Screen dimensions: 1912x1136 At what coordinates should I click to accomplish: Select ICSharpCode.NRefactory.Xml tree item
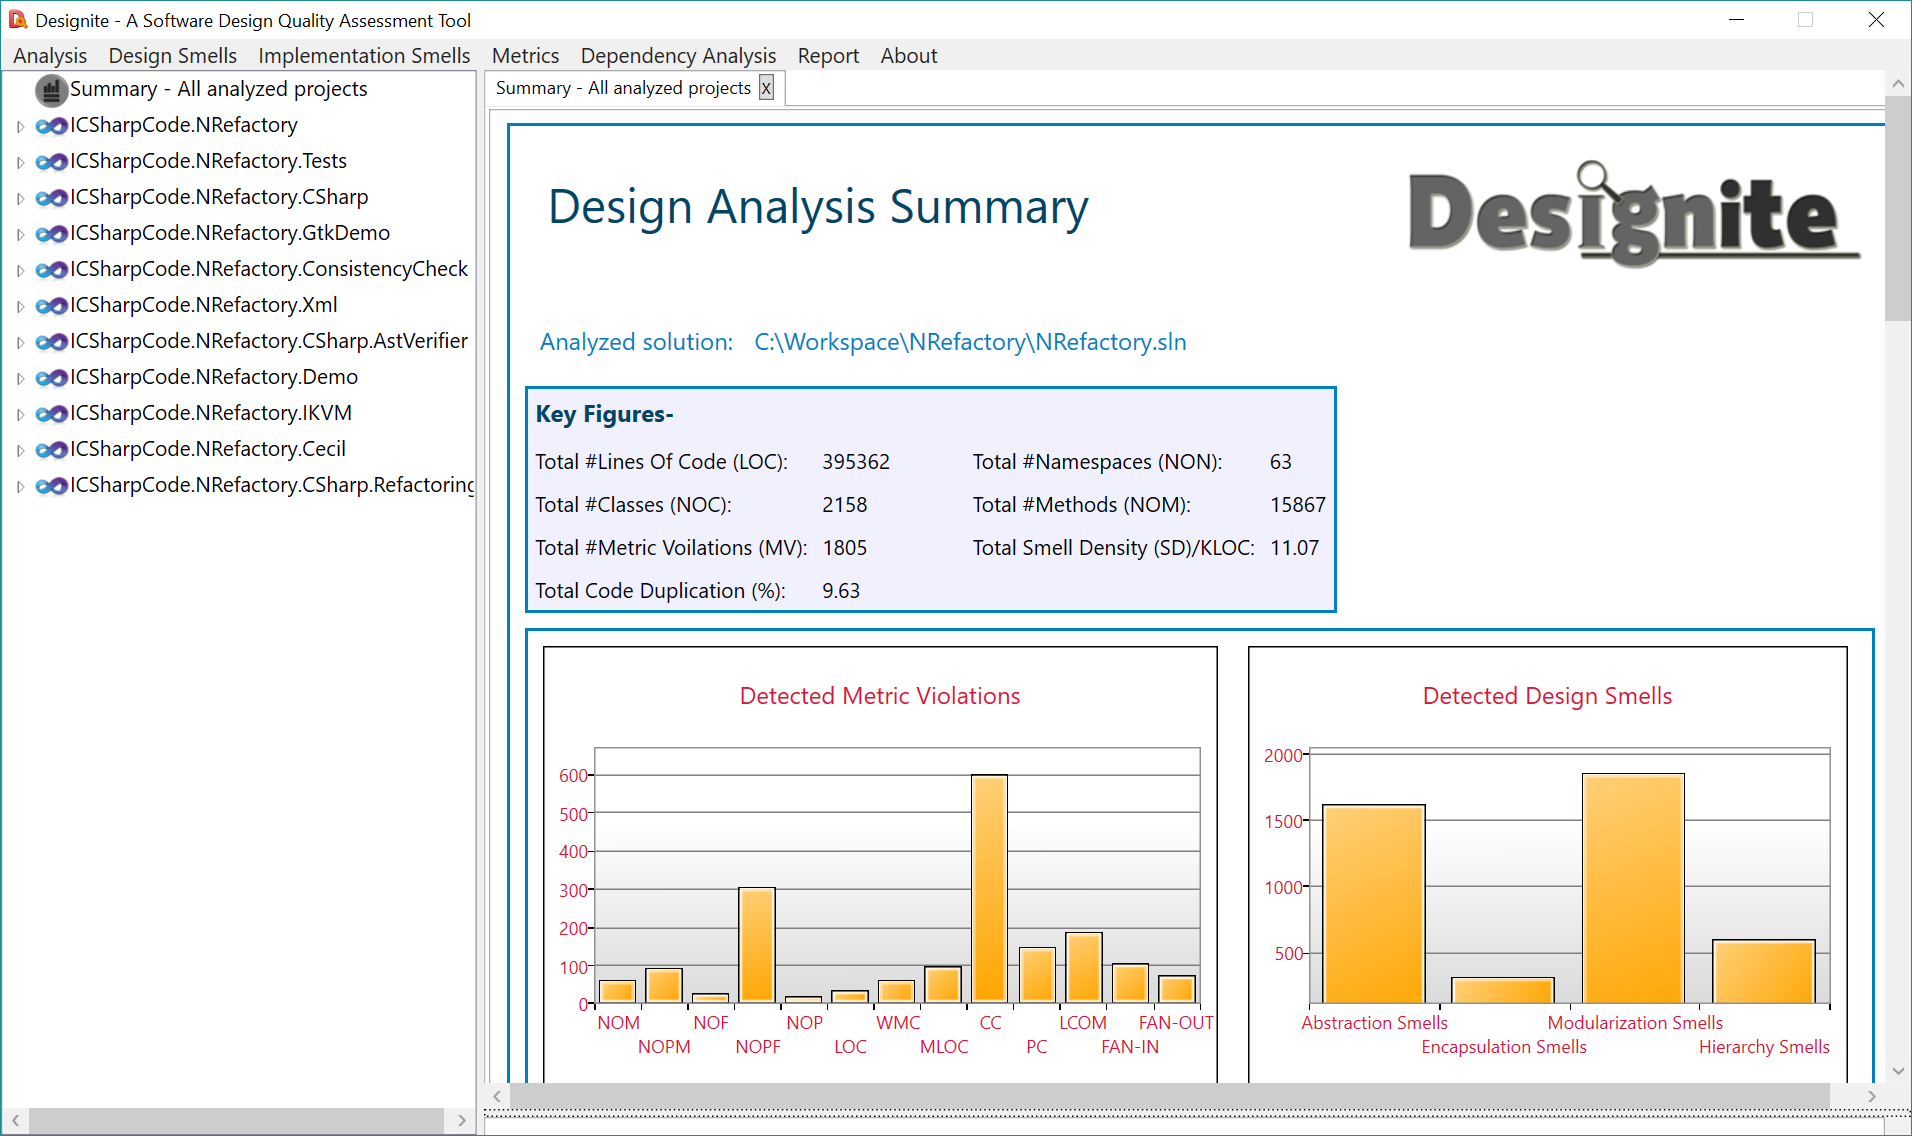tap(203, 305)
